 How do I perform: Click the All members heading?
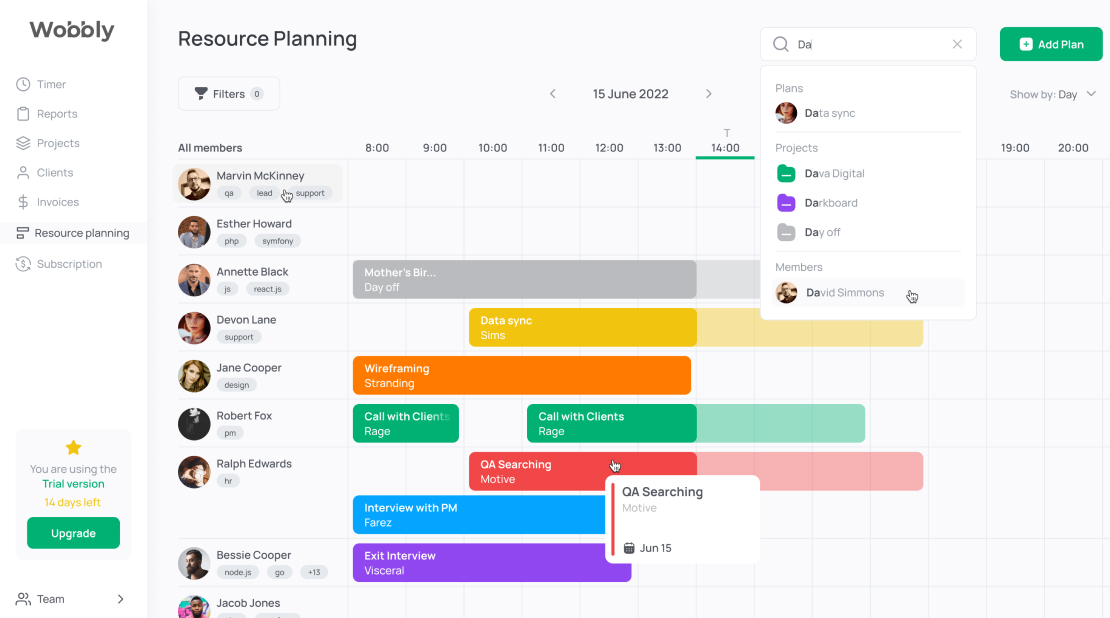(210, 148)
